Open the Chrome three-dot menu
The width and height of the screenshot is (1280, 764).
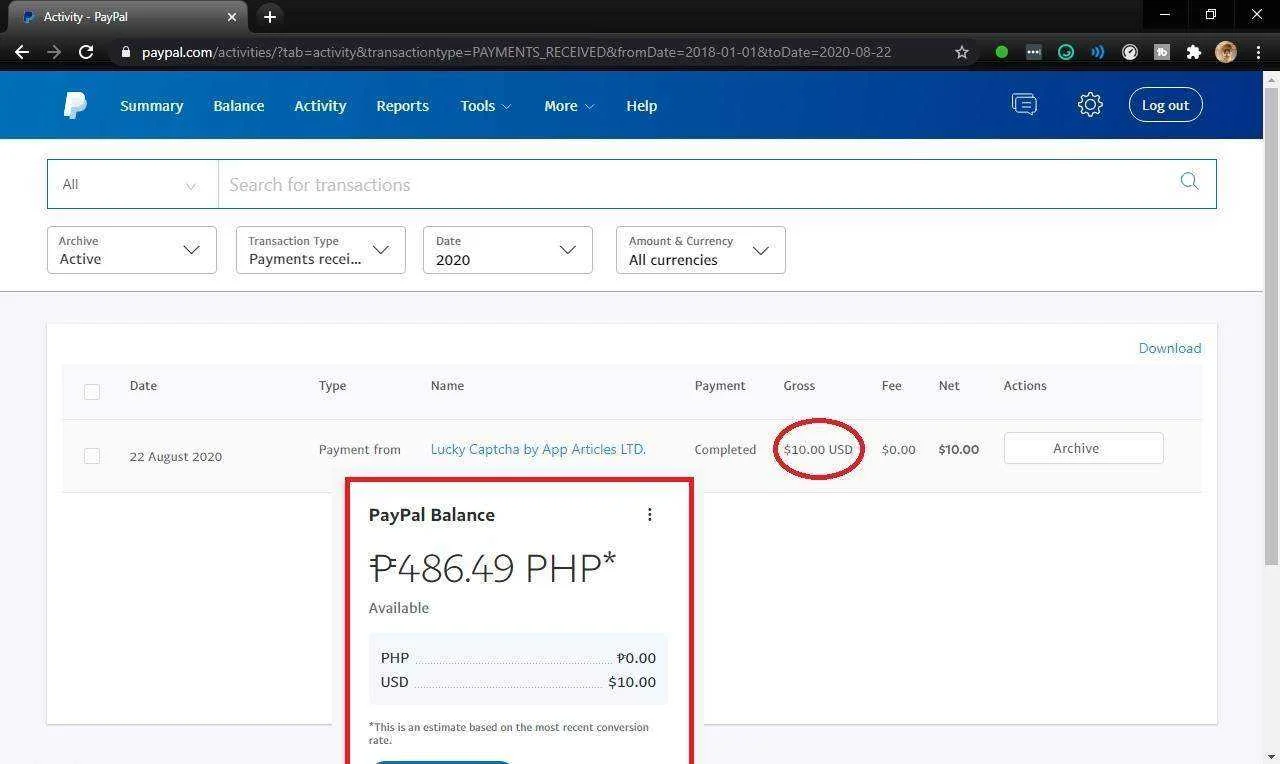point(1259,52)
